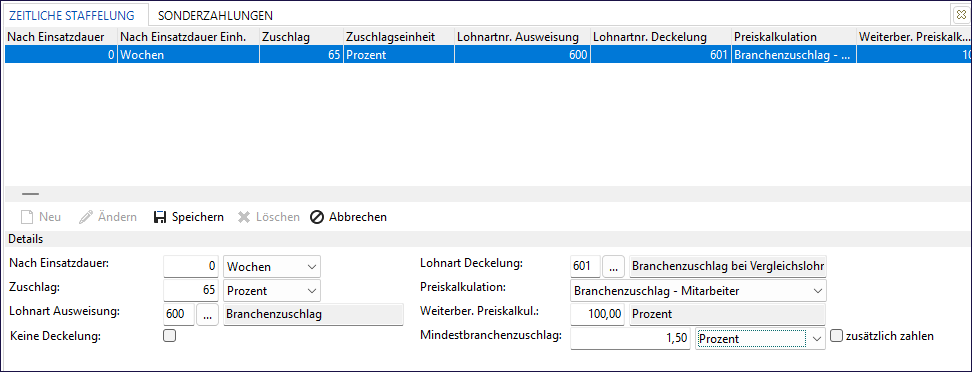Image resolution: width=972 pixels, height=372 pixels.
Task: Click the Branchenzuschlag bei Vergleichslohn description
Action: coord(728,267)
